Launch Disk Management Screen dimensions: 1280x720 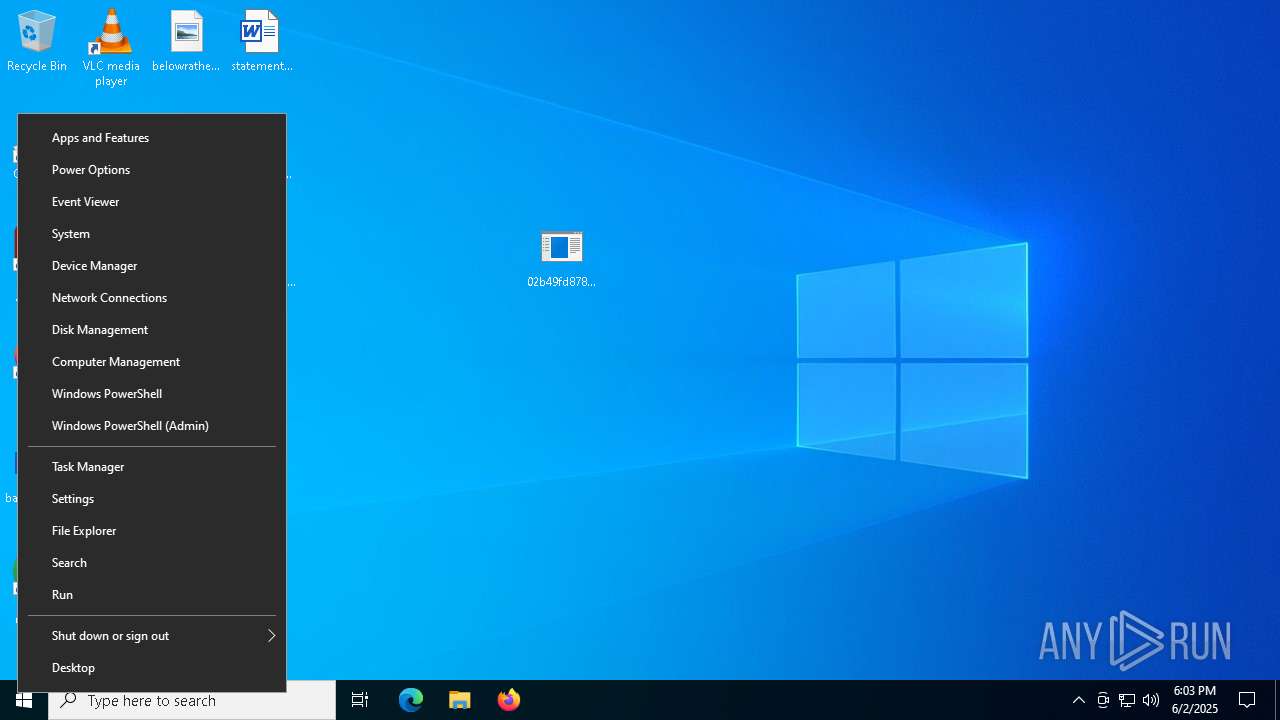(x=152, y=330)
